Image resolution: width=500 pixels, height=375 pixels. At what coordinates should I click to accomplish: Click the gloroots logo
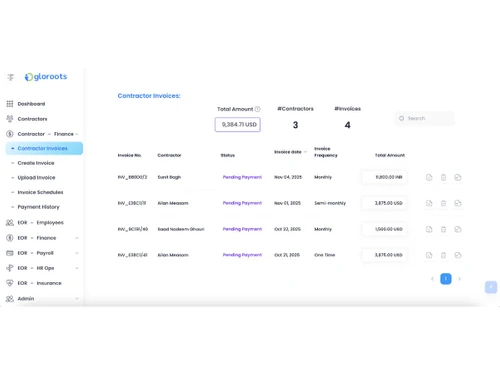click(x=46, y=77)
